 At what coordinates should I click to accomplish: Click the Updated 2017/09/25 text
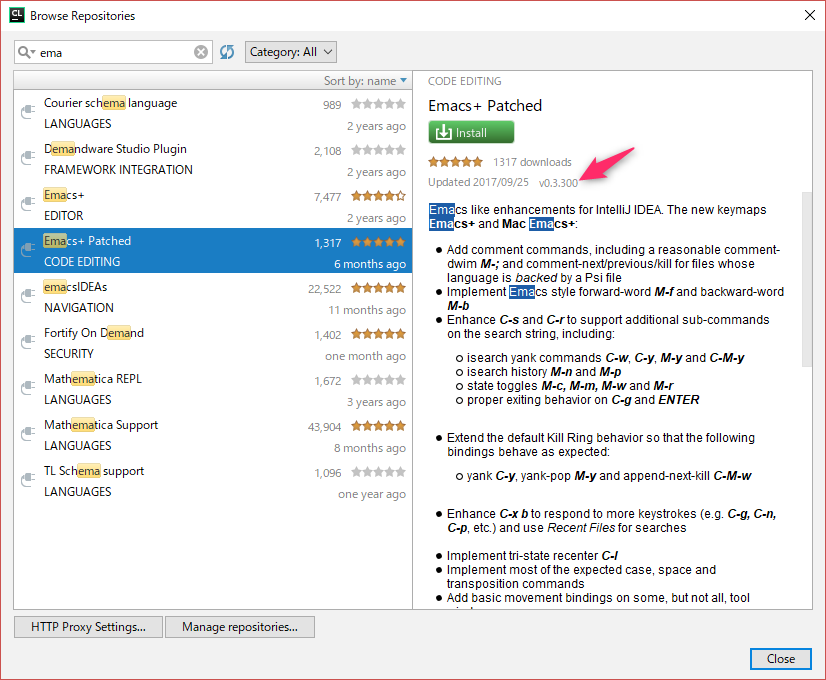click(x=478, y=182)
